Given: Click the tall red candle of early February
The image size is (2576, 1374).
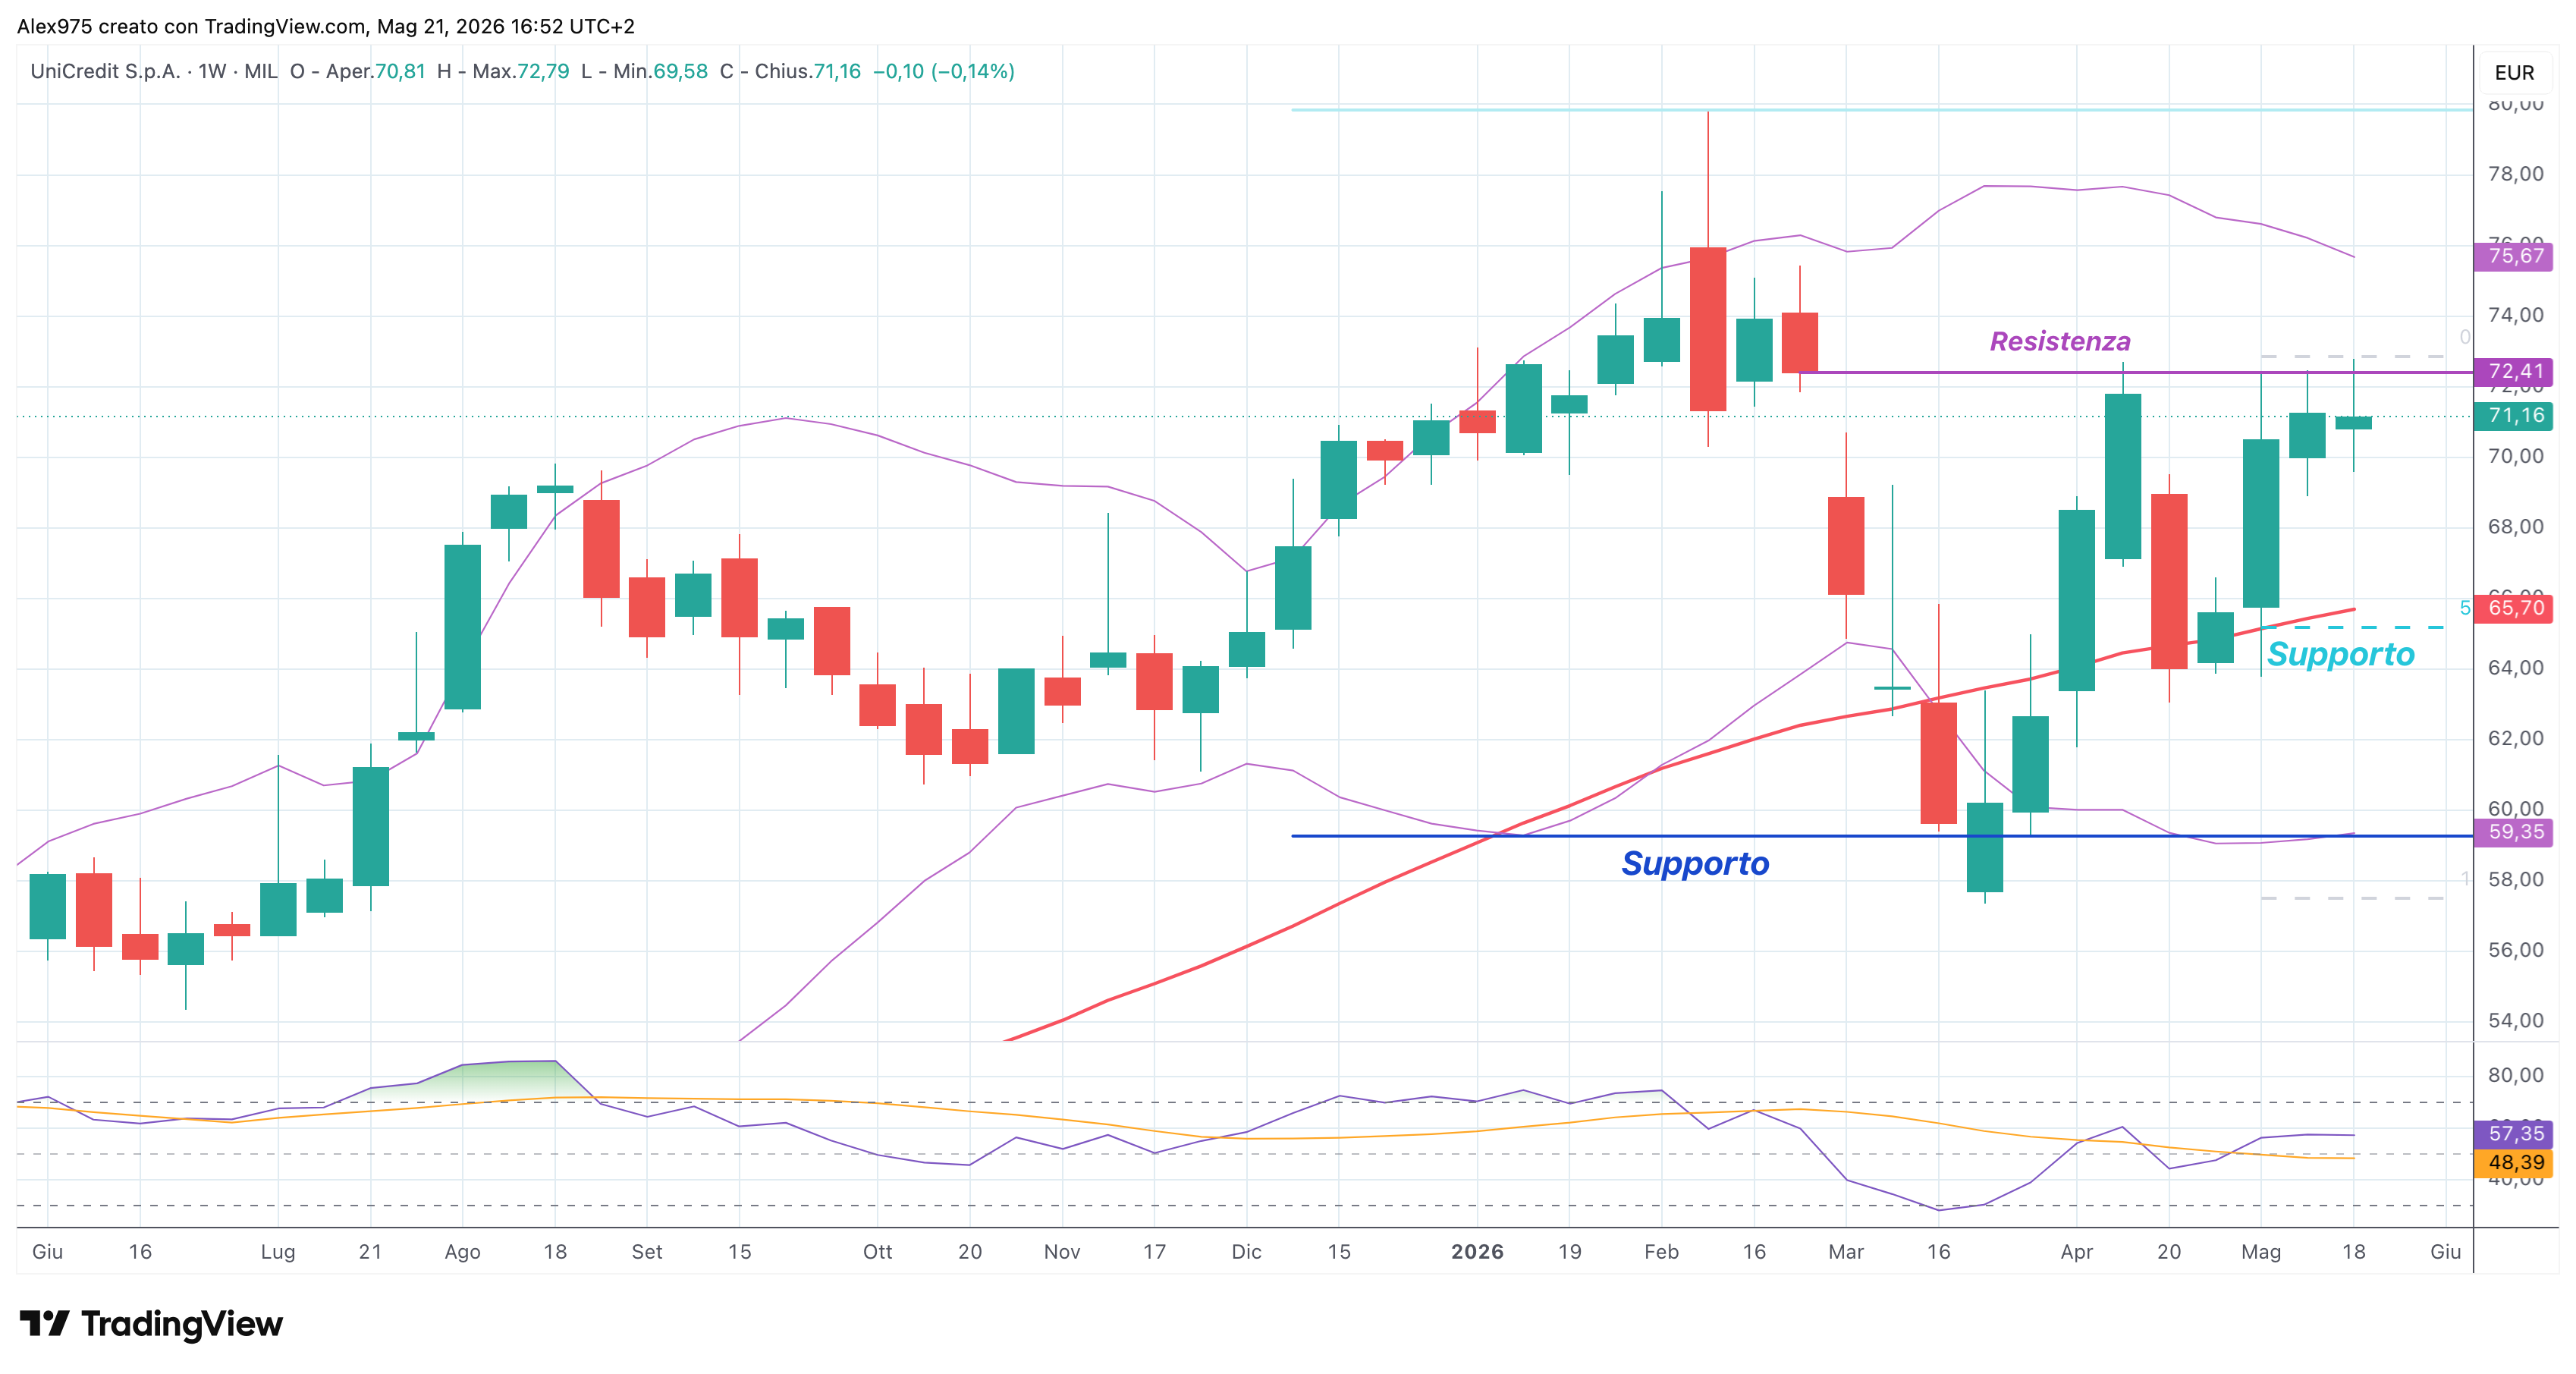Looking at the screenshot, I should 1708,329.
